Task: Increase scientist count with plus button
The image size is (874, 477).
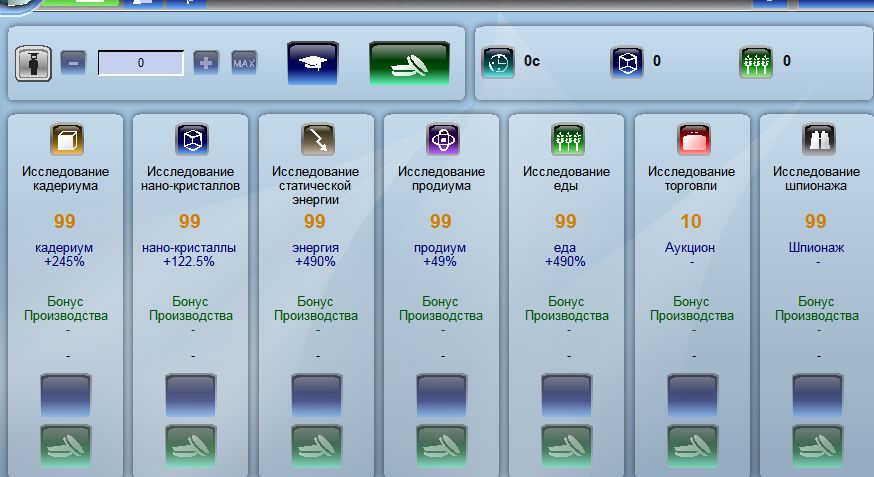Action: 206,63
